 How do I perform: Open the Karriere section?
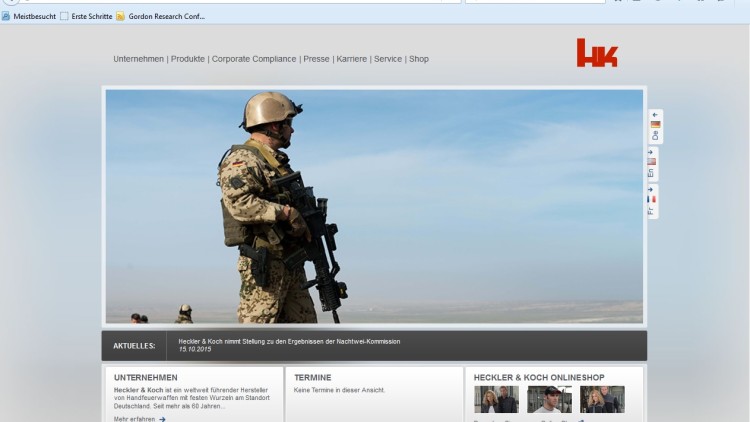tap(352, 59)
